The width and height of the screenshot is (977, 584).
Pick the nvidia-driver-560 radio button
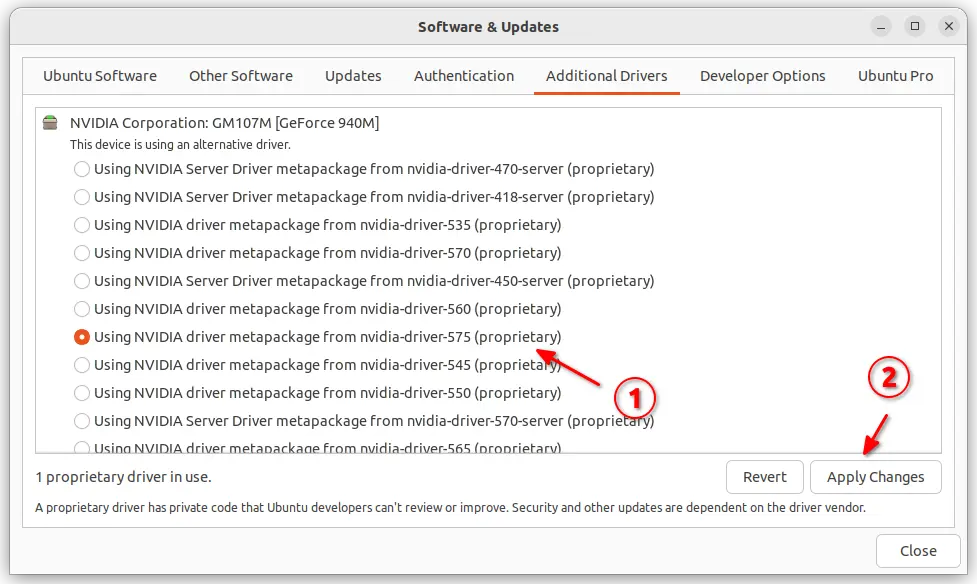coord(82,309)
